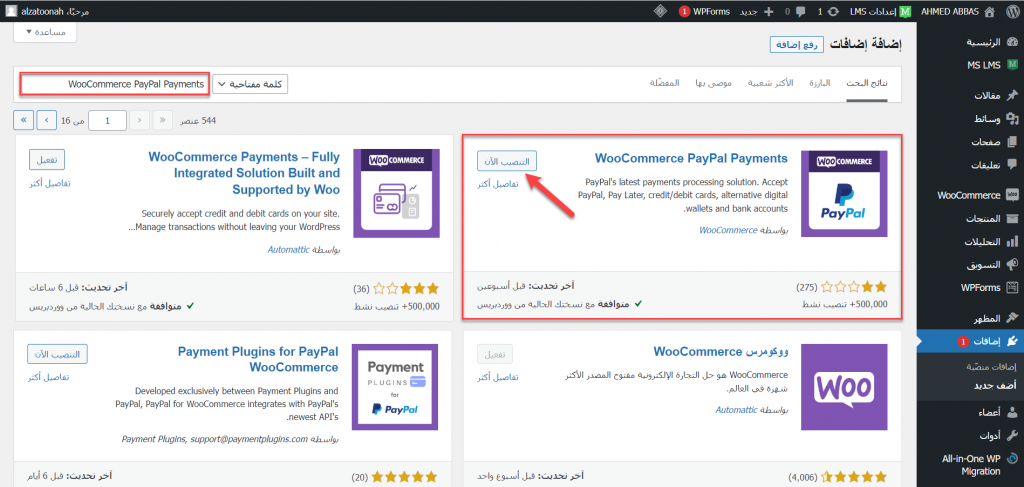Viewport: 1024px width, 487px height.
Task: Go to next page with › button
Action: click(x=47, y=121)
